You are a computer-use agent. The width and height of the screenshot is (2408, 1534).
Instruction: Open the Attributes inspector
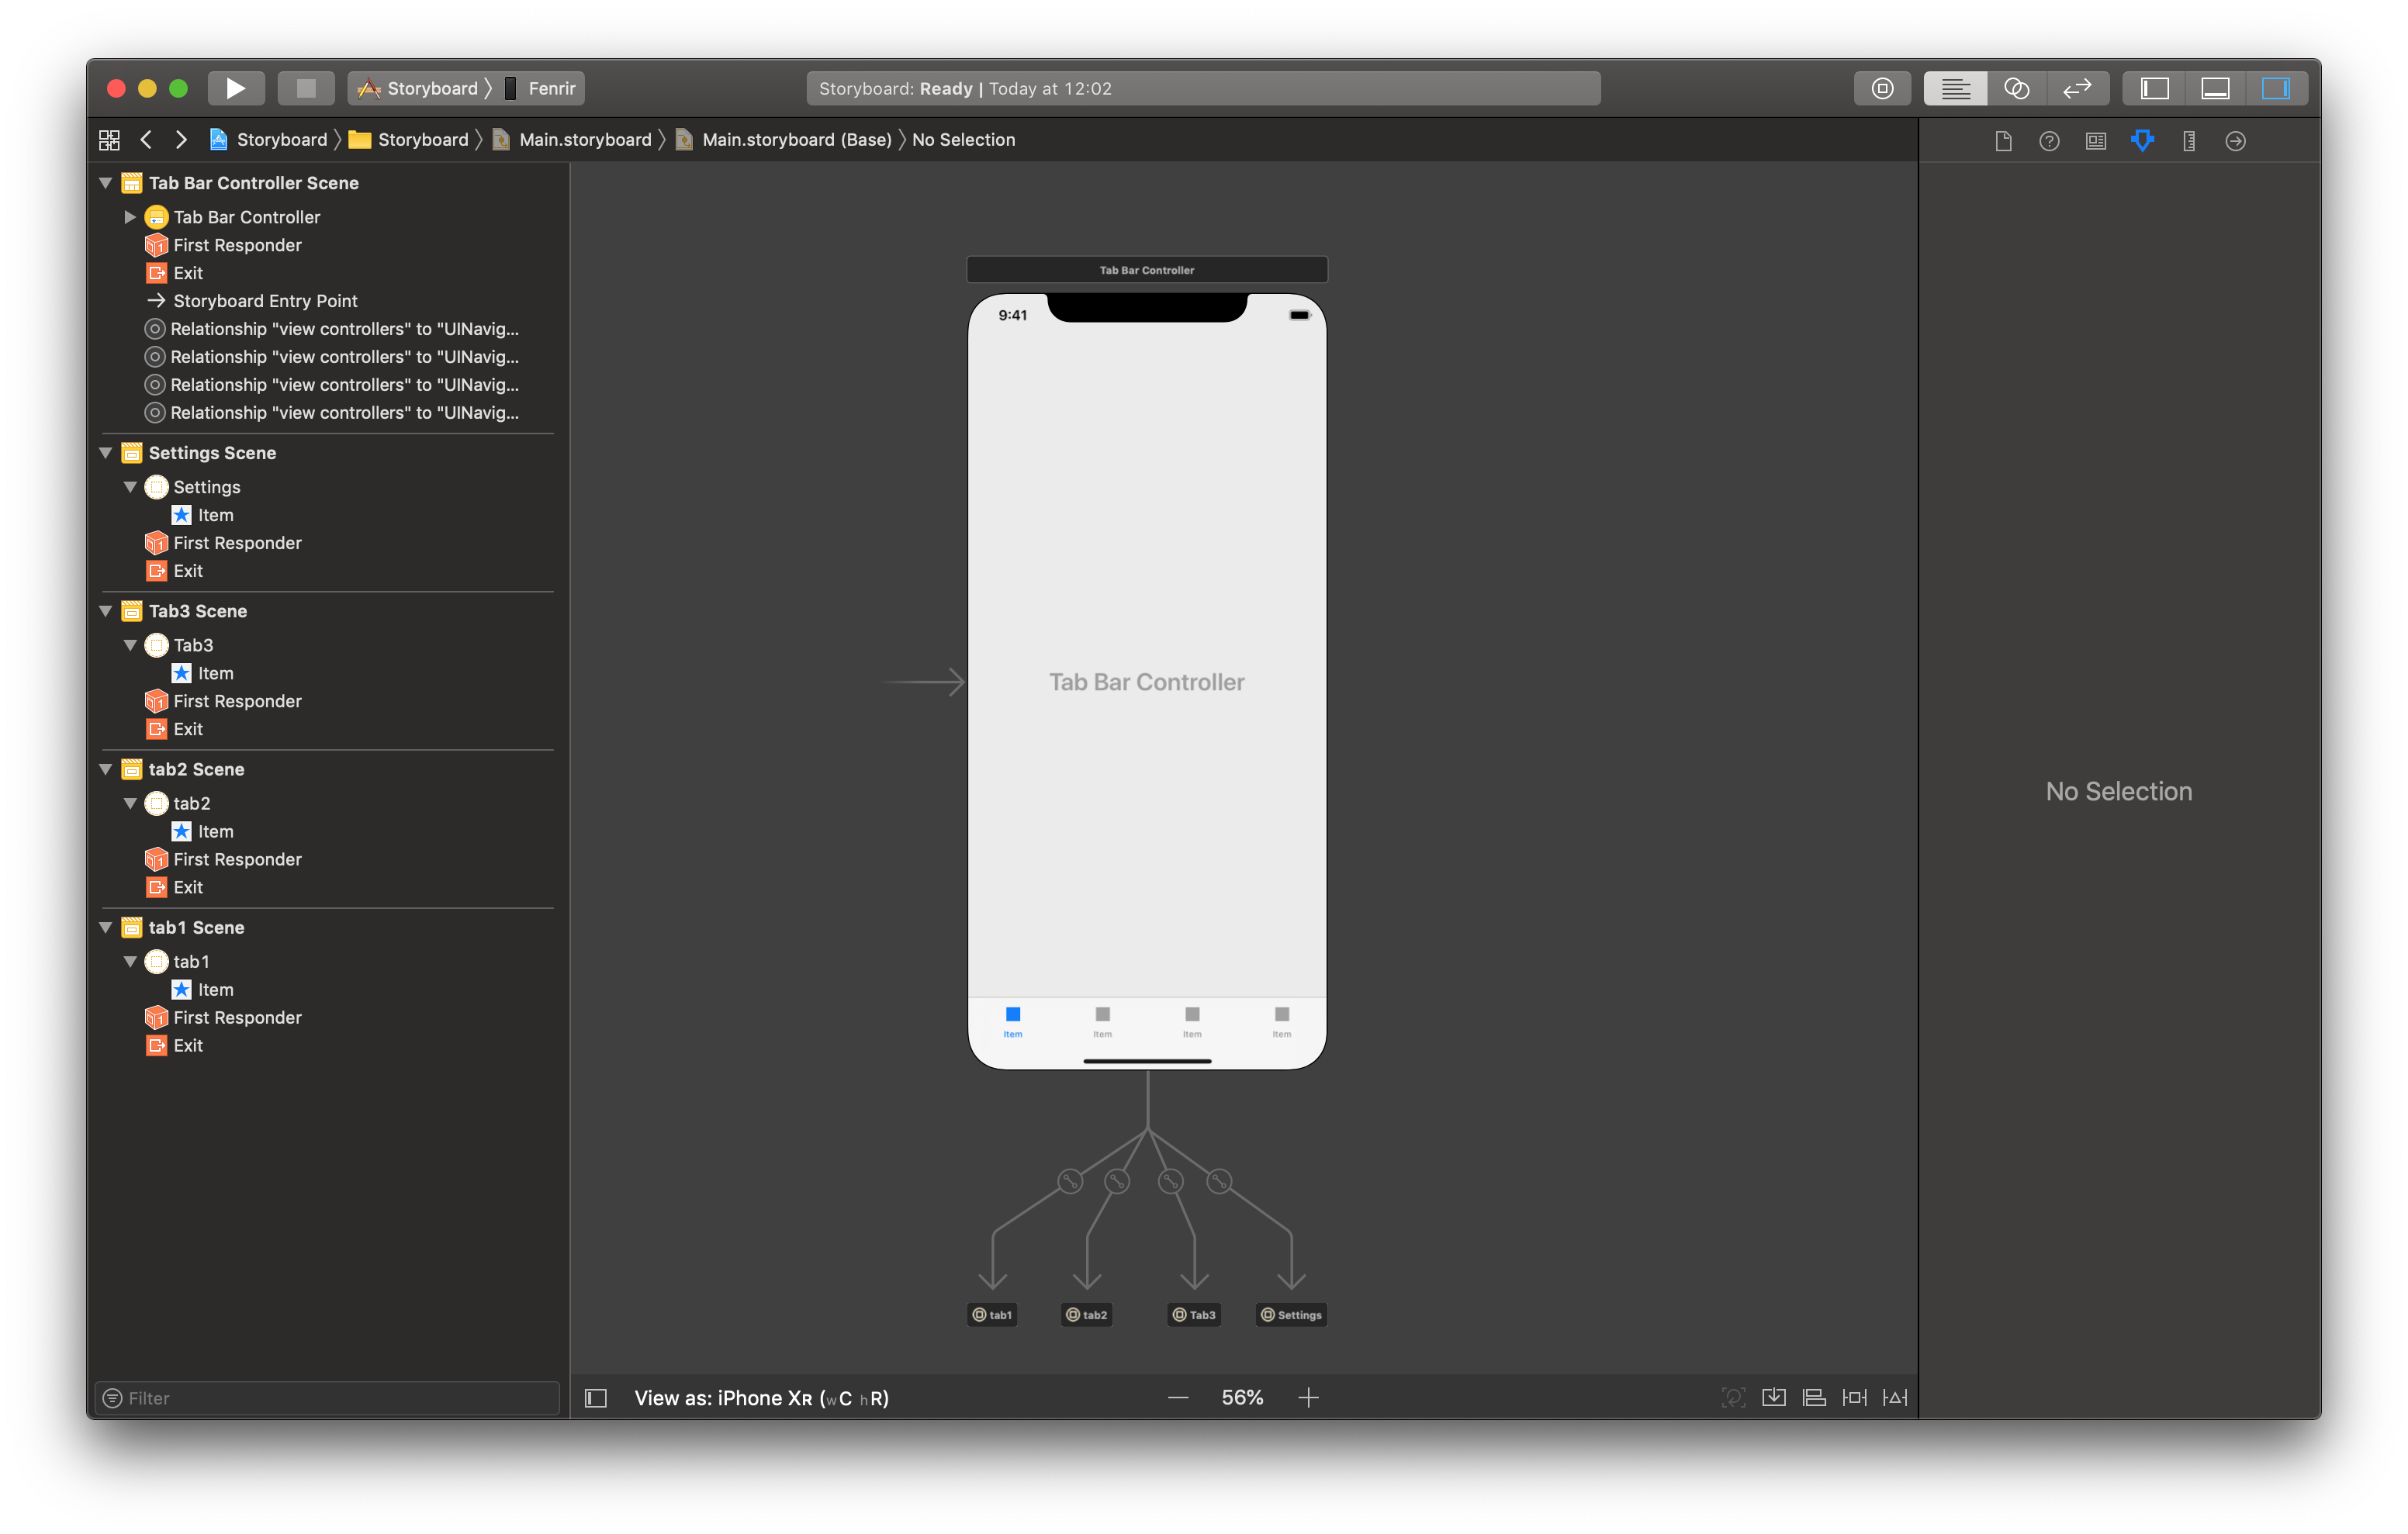pyautogui.click(x=2142, y=140)
